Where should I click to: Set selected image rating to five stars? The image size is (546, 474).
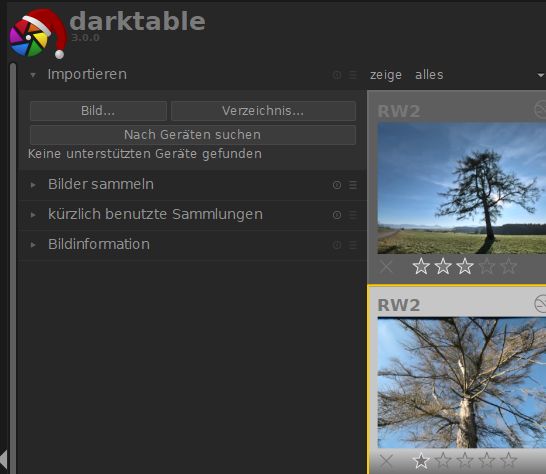(509, 461)
